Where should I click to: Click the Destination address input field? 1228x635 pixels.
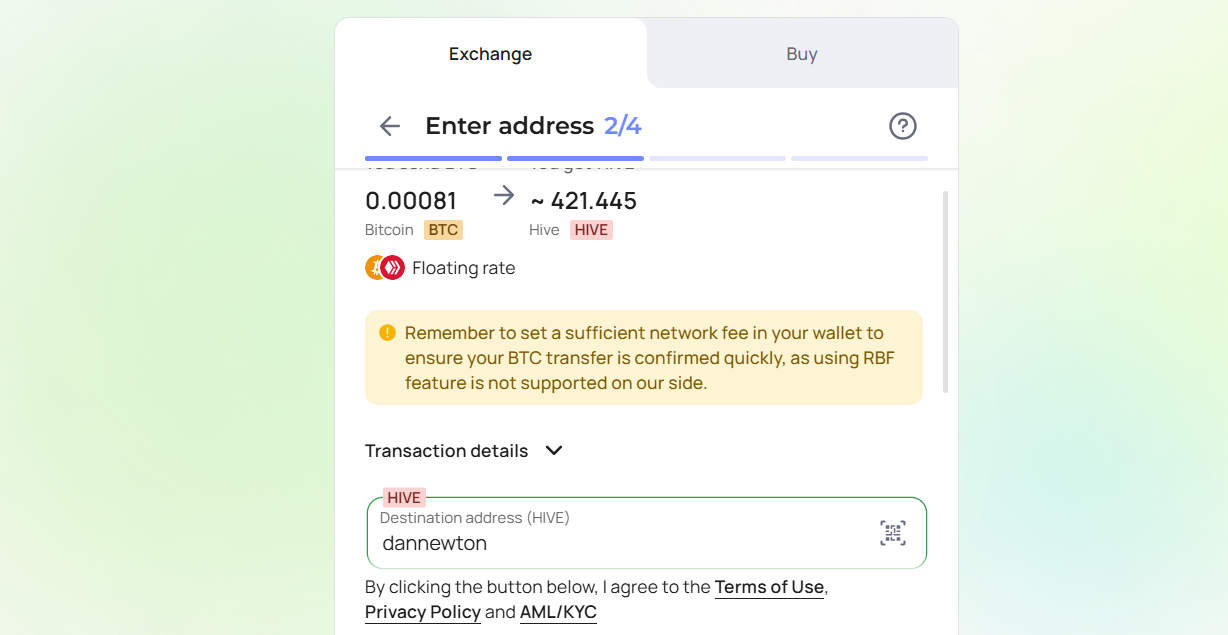click(x=646, y=533)
